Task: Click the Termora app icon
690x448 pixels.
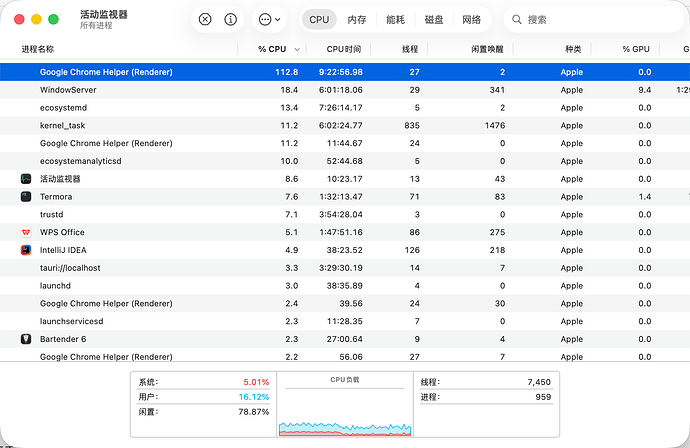Action: click(26, 197)
